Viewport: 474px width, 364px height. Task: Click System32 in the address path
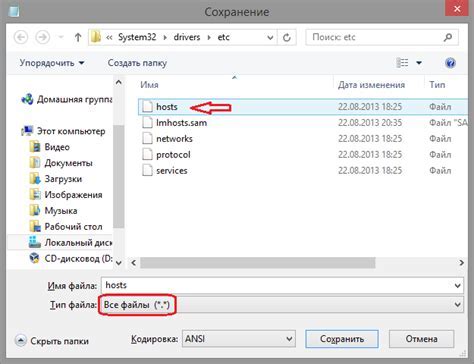tap(137, 37)
